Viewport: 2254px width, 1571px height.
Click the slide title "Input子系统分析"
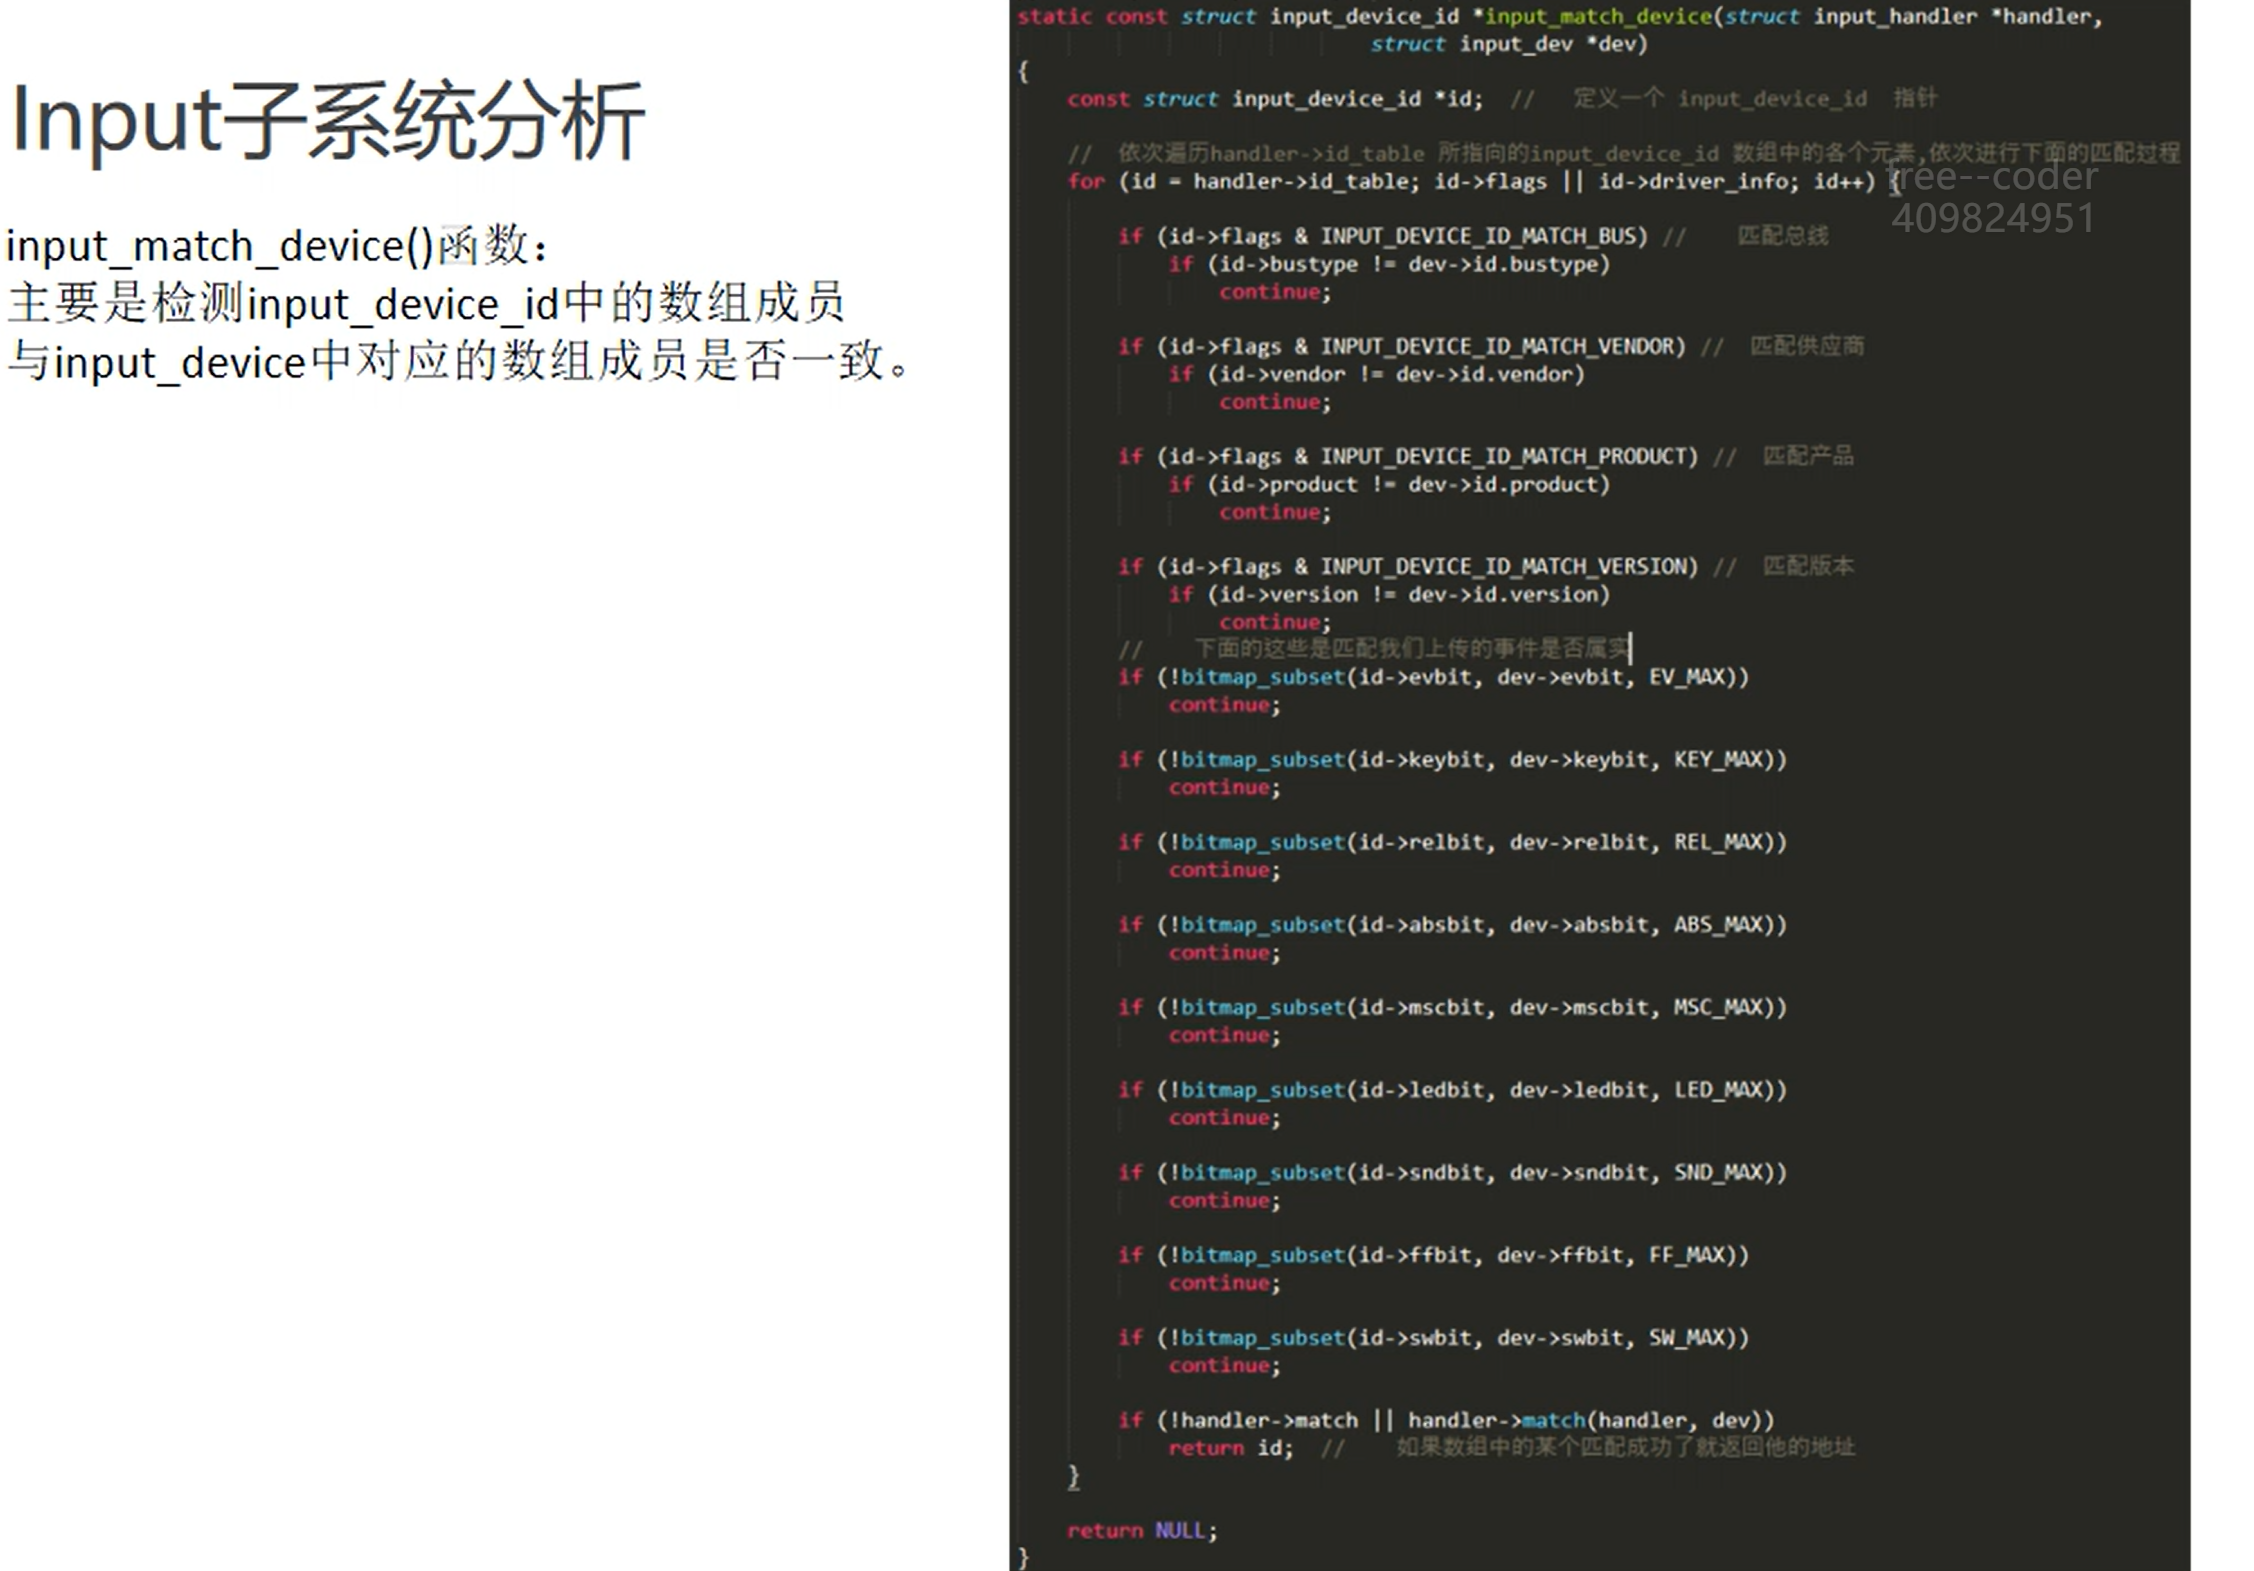click(x=327, y=122)
